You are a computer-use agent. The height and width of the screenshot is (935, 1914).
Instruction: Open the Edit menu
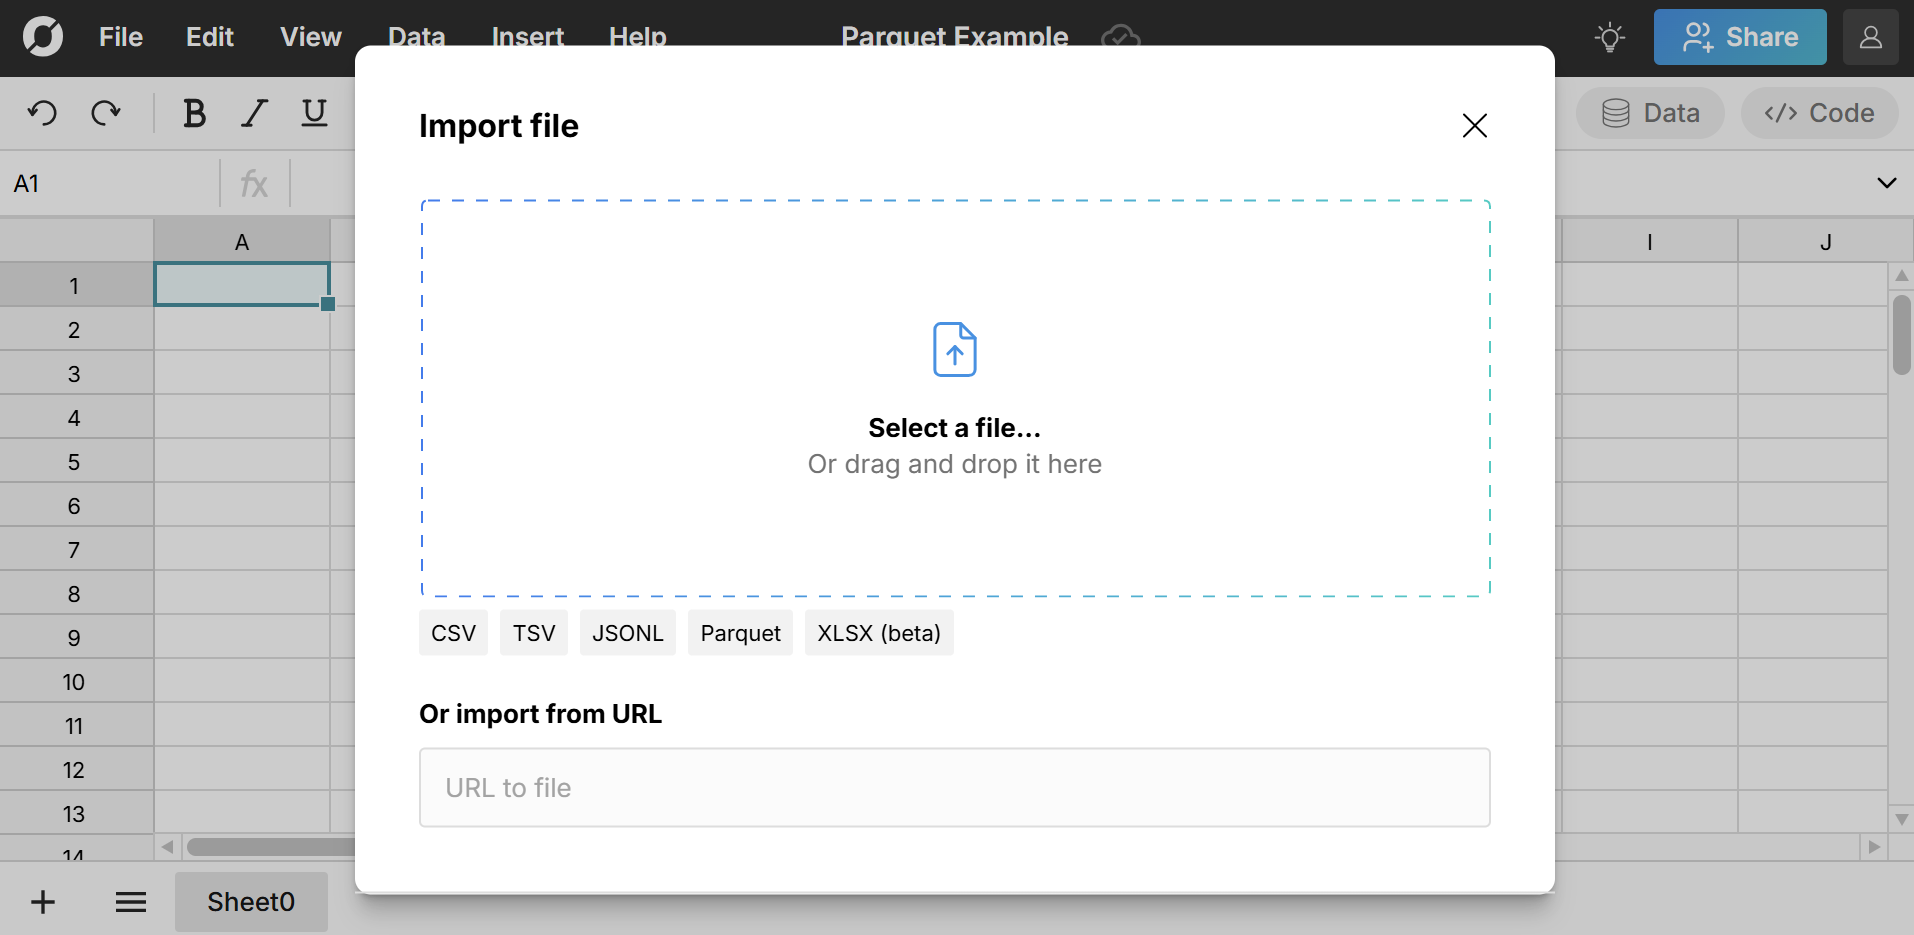[x=210, y=37]
